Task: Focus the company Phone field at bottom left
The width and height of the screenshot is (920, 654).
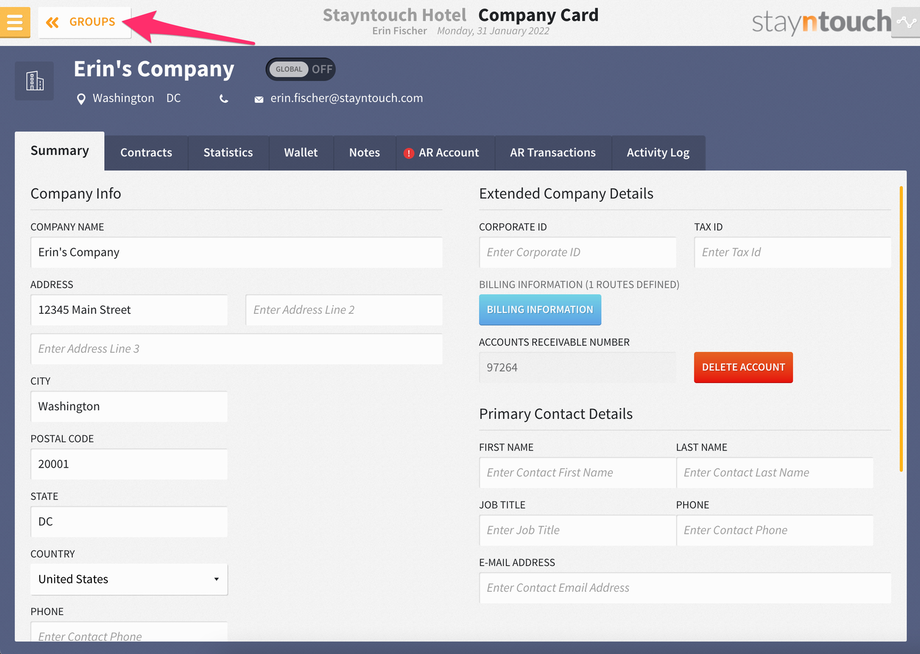Action: click(x=129, y=632)
